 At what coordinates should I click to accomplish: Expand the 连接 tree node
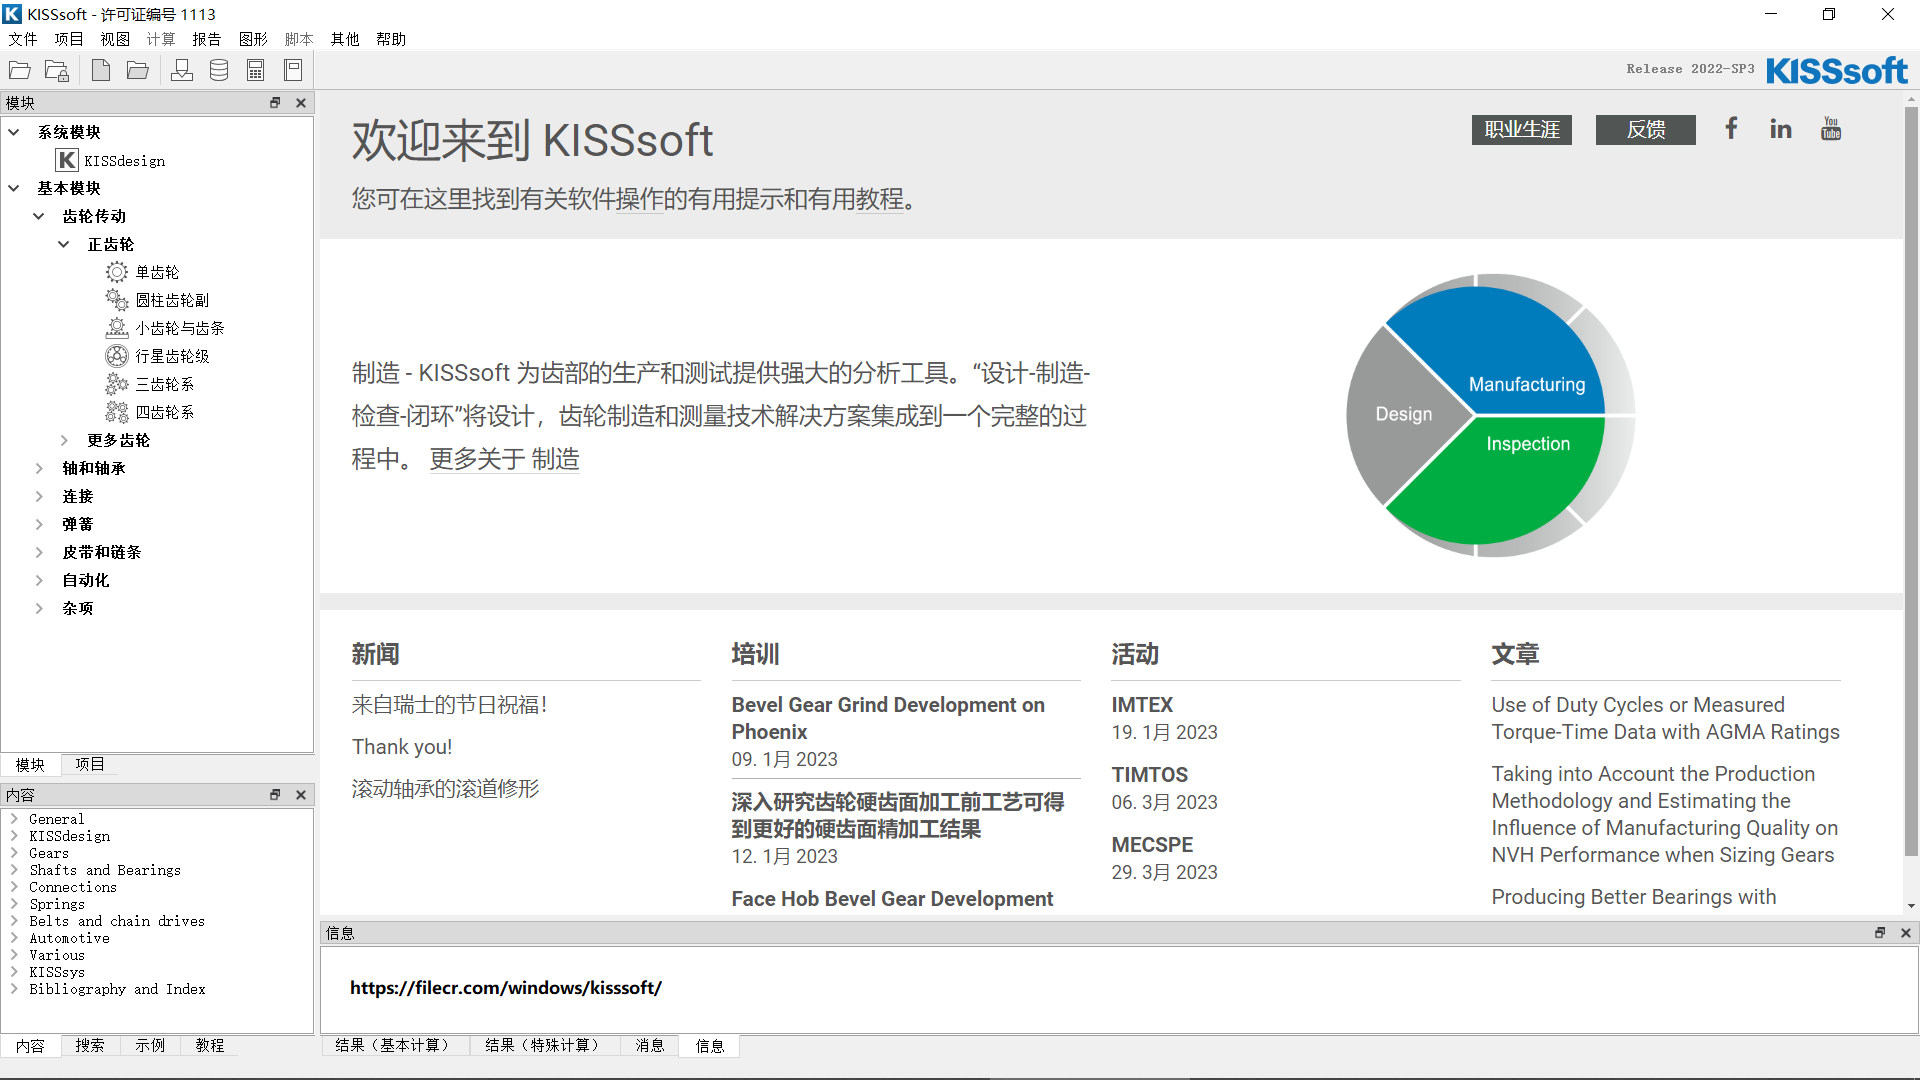click(x=39, y=496)
